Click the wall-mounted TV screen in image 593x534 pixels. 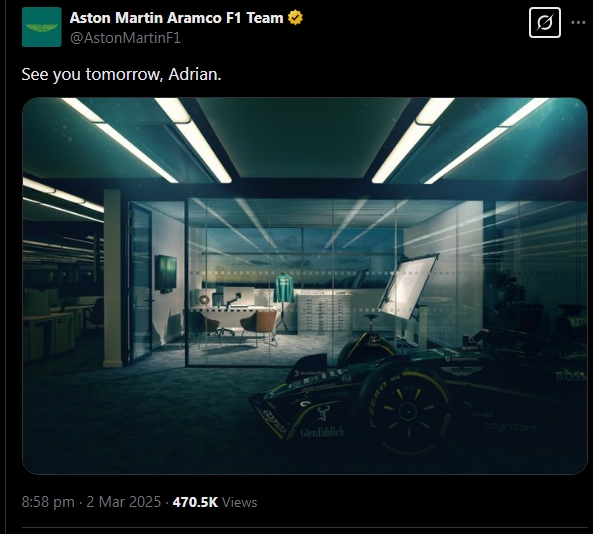(166, 273)
